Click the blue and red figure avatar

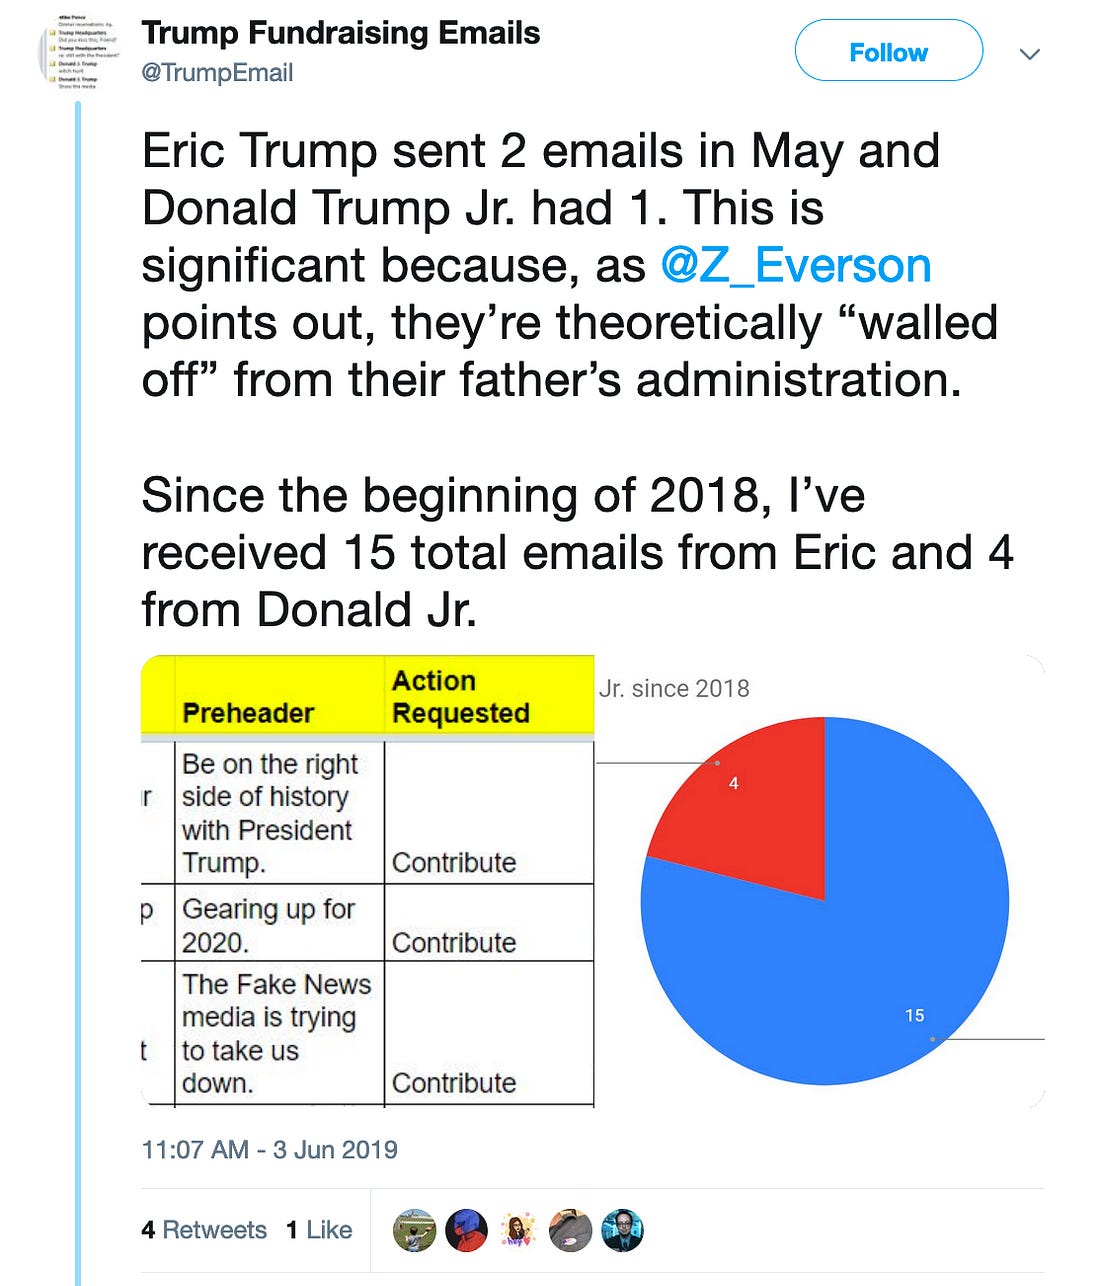point(467,1230)
